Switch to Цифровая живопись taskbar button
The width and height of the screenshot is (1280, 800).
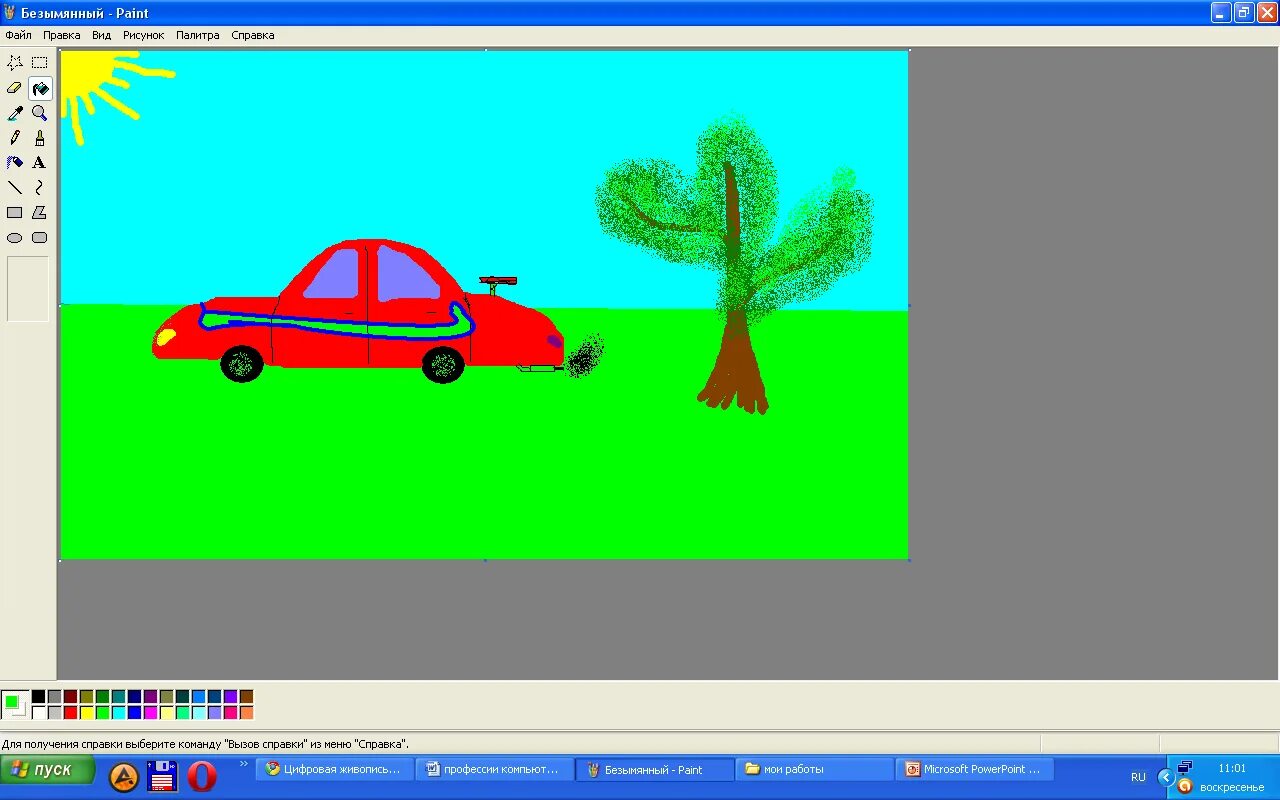click(x=335, y=769)
